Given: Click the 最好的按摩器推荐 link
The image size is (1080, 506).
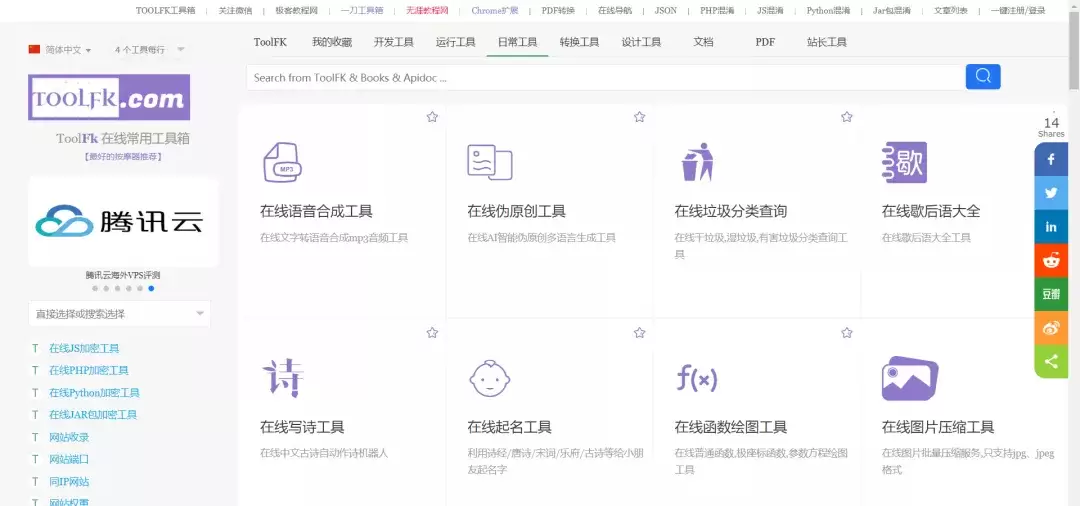Looking at the screenshot, I should coord(123,156).
